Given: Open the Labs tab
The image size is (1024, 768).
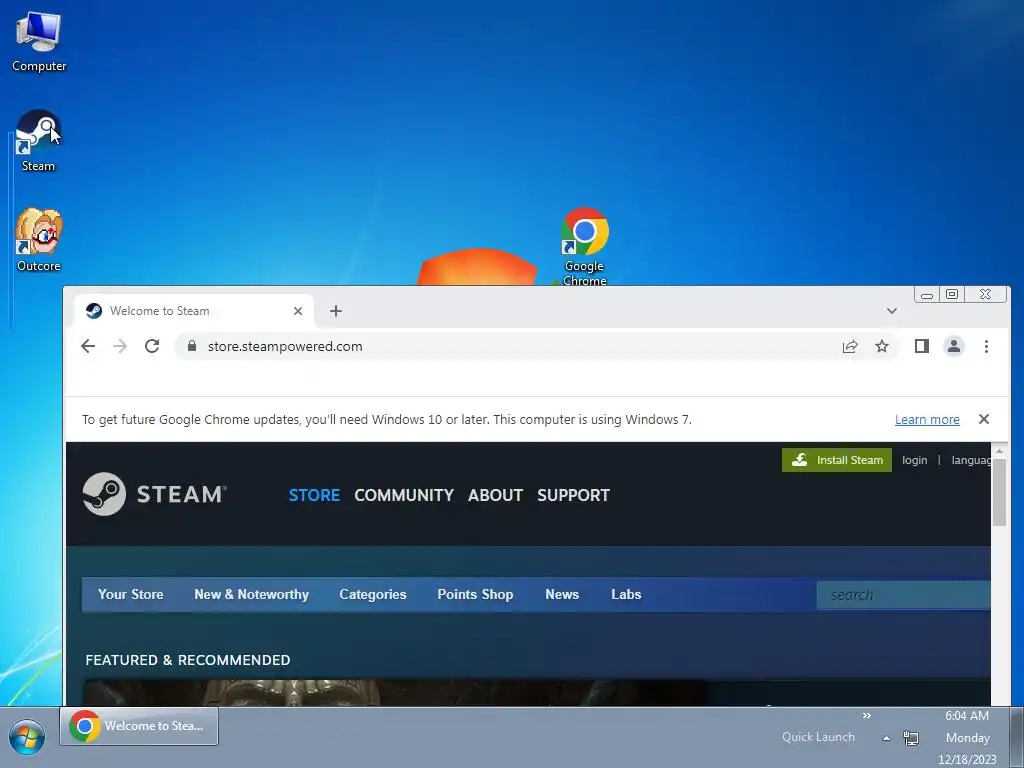Looking at the screenshot, I should click(x=626, y=594).
